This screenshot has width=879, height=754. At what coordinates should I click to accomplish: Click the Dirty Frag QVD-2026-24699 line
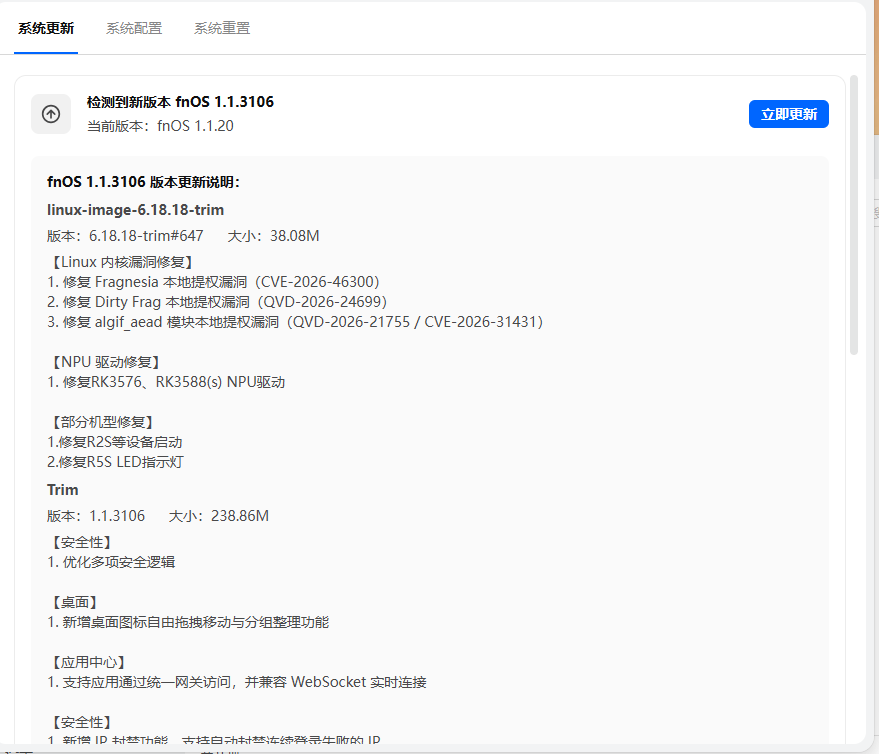218,302
